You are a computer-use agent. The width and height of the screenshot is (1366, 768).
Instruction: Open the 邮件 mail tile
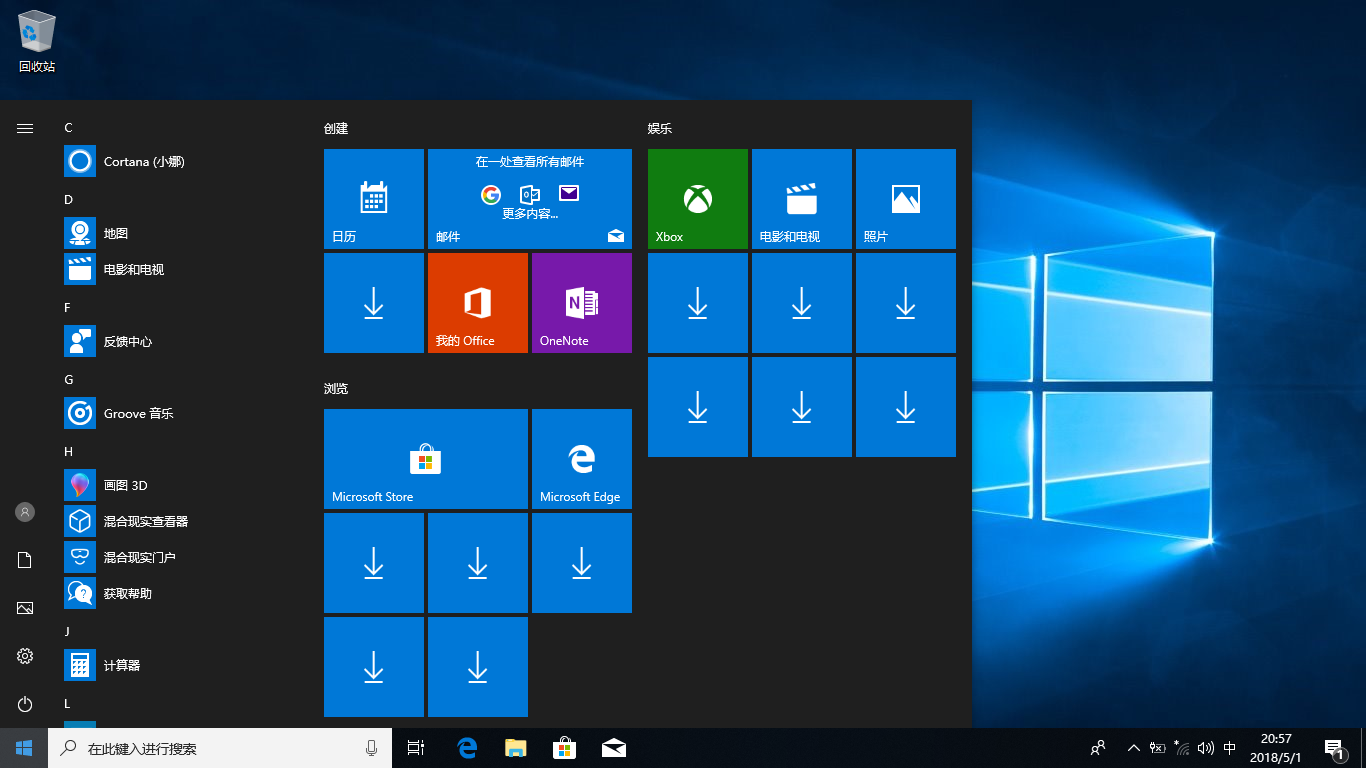(529, 199)
